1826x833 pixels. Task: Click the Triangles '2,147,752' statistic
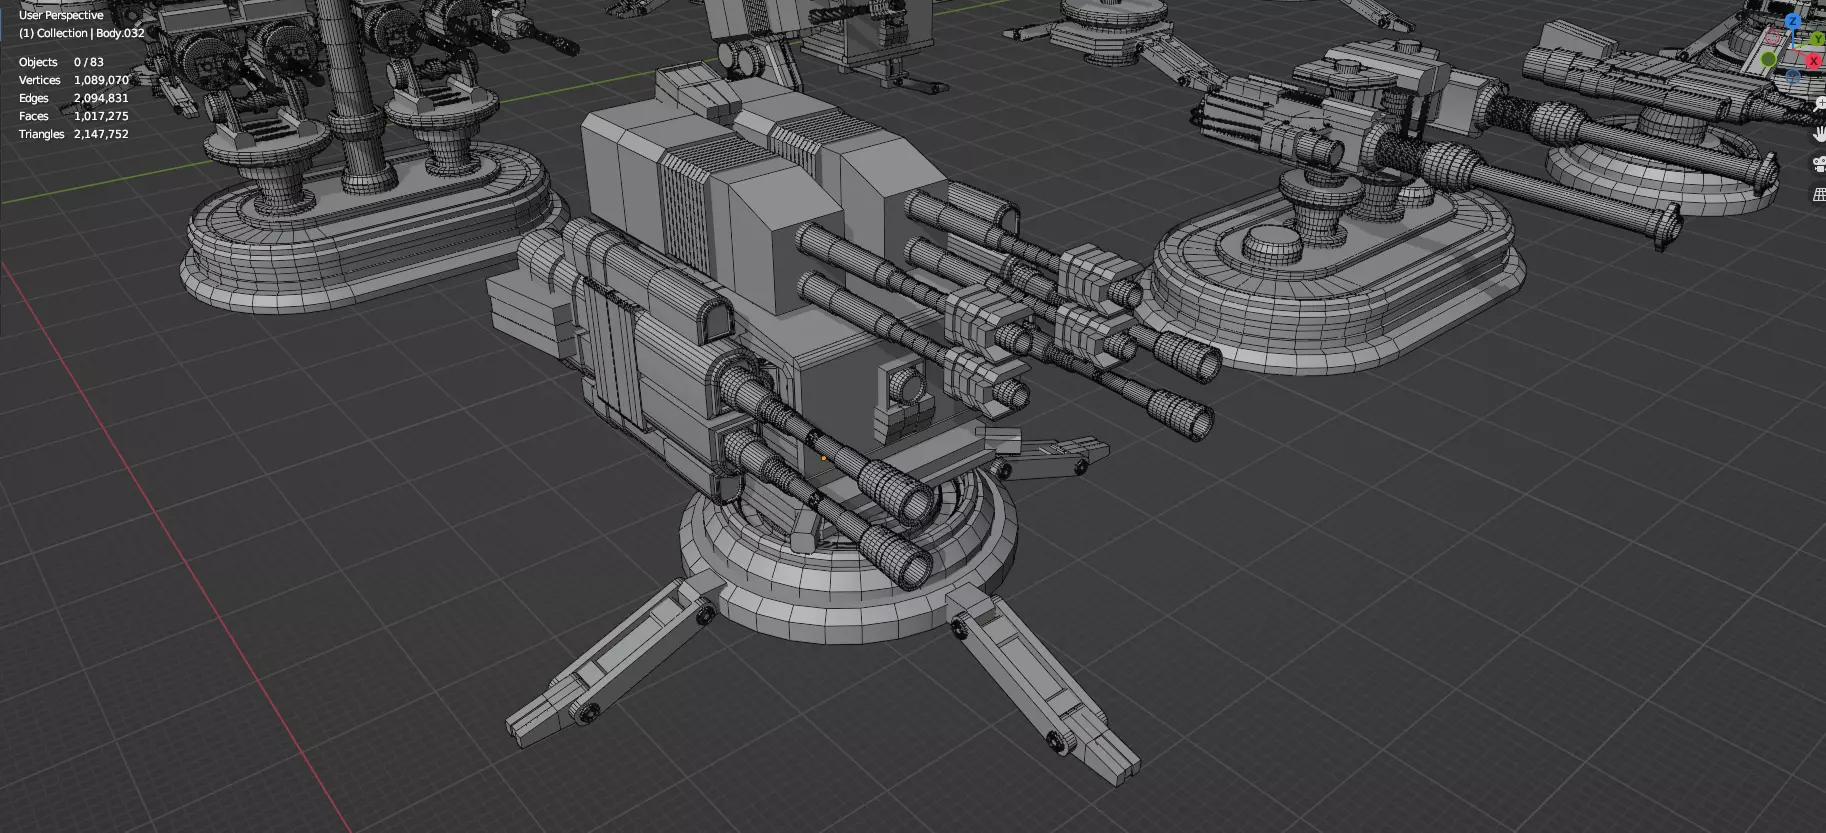[101, 134]
